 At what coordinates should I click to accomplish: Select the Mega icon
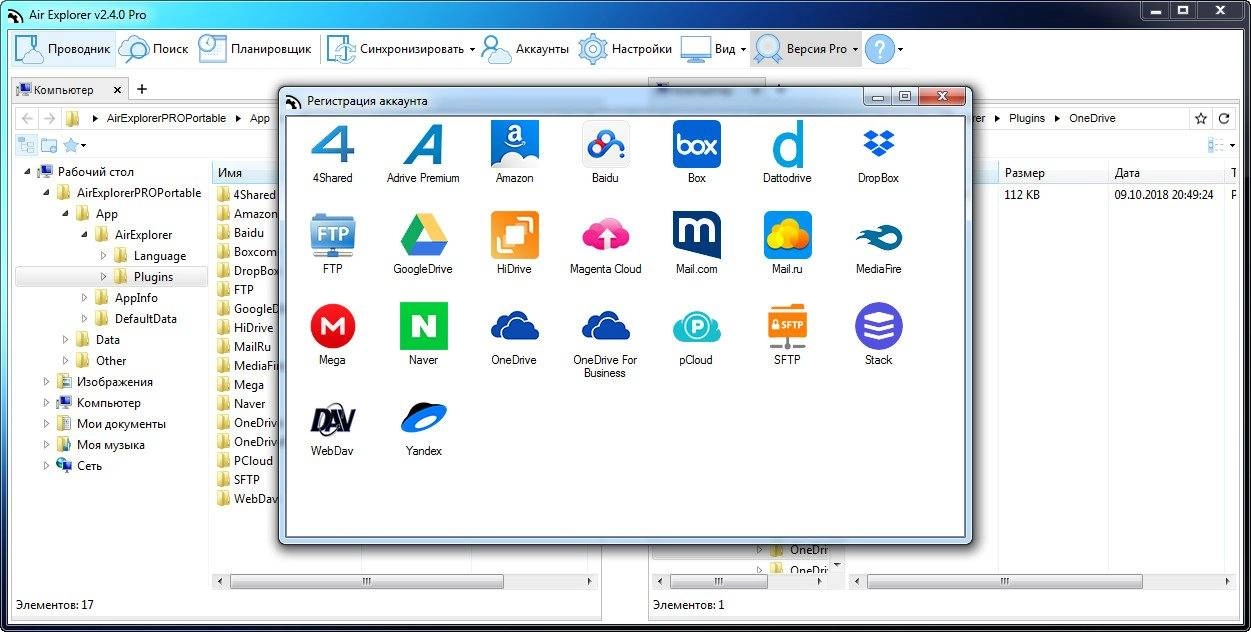pos(332,327)
